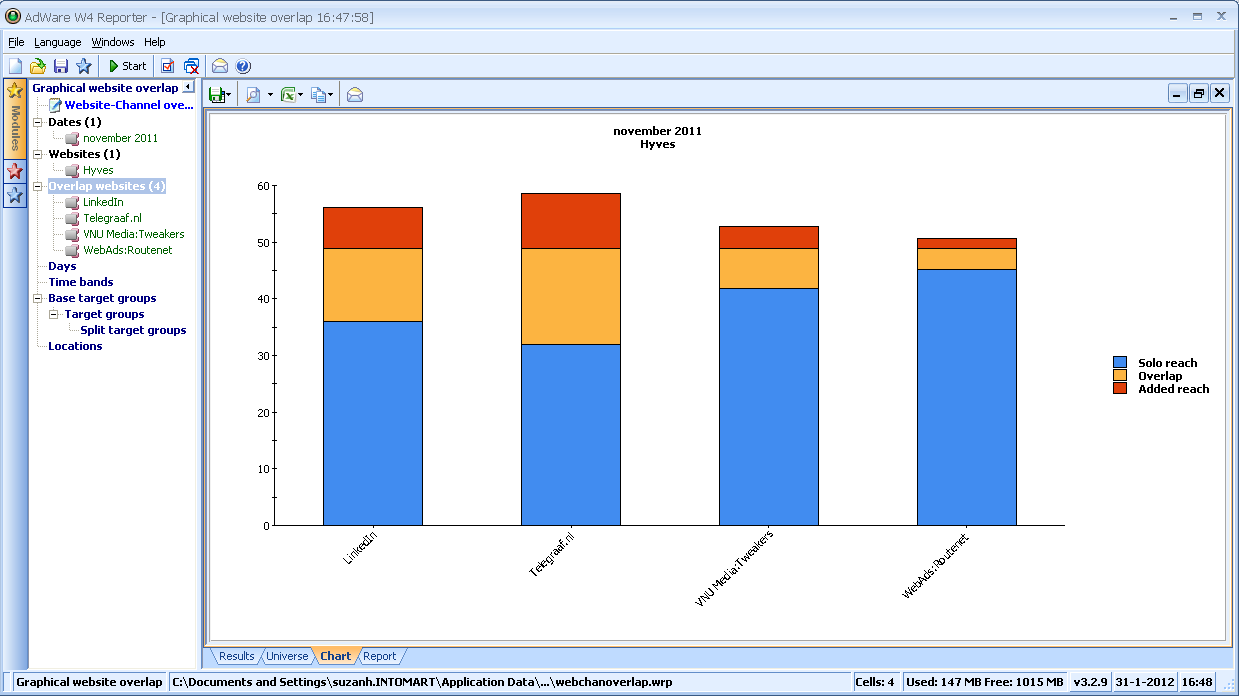Open the Language menu
1239x696 pixels.
[x=58, y=42]
